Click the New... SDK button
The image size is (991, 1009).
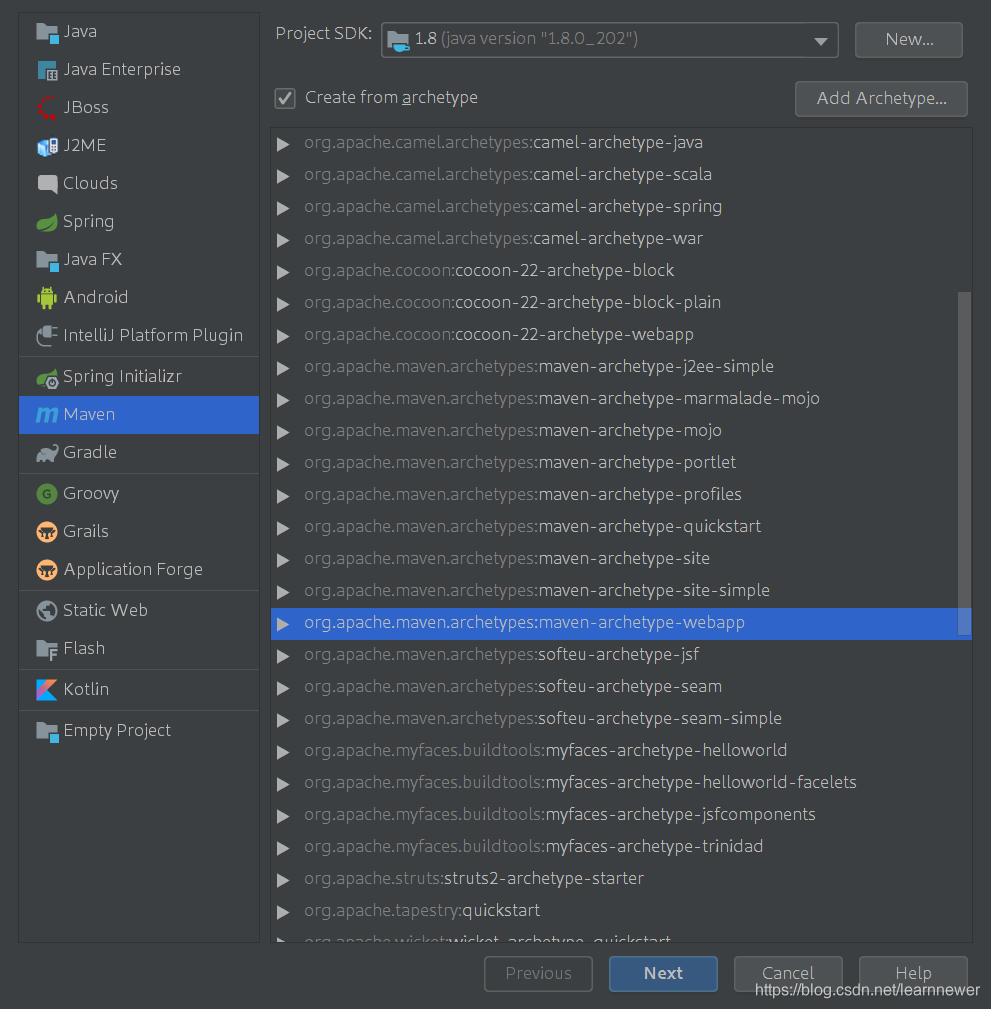tap(909, 40)
